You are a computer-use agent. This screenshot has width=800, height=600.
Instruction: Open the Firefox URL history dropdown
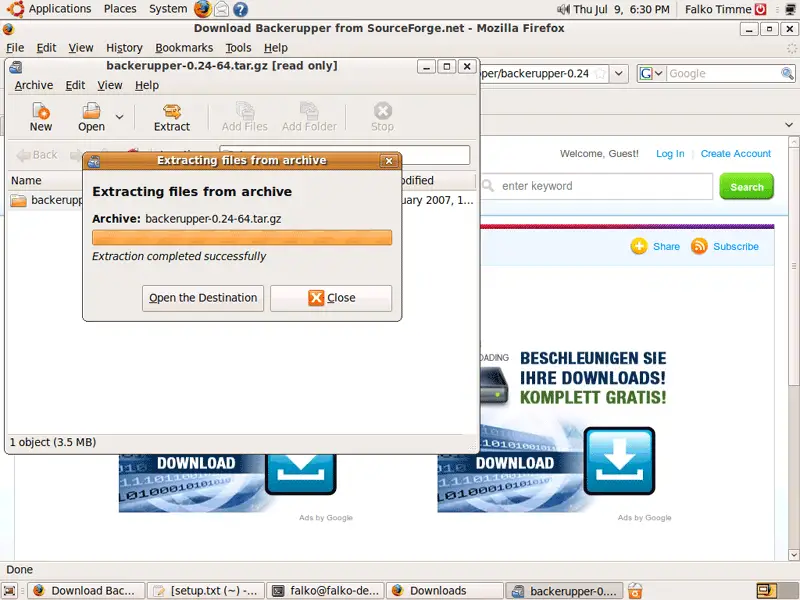(x=618, y=73)
